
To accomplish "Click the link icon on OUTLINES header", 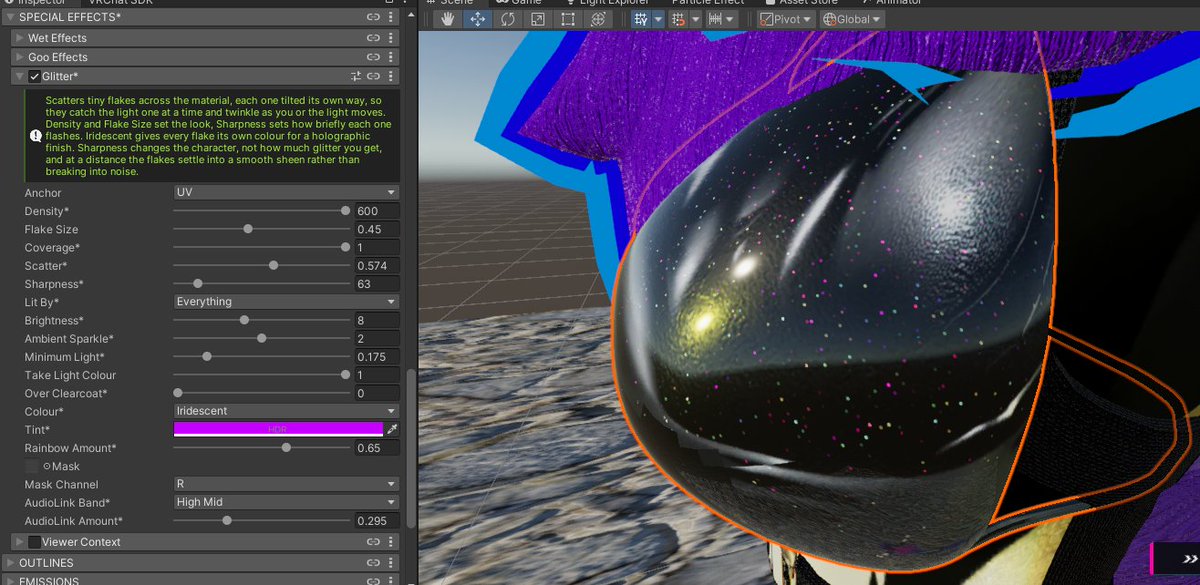I will pyautogui.click(x=373, y=563).
